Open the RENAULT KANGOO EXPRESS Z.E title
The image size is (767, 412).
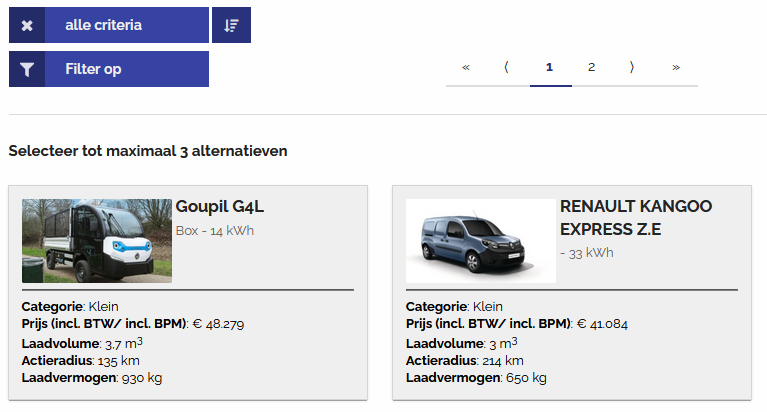coord(636,218)
